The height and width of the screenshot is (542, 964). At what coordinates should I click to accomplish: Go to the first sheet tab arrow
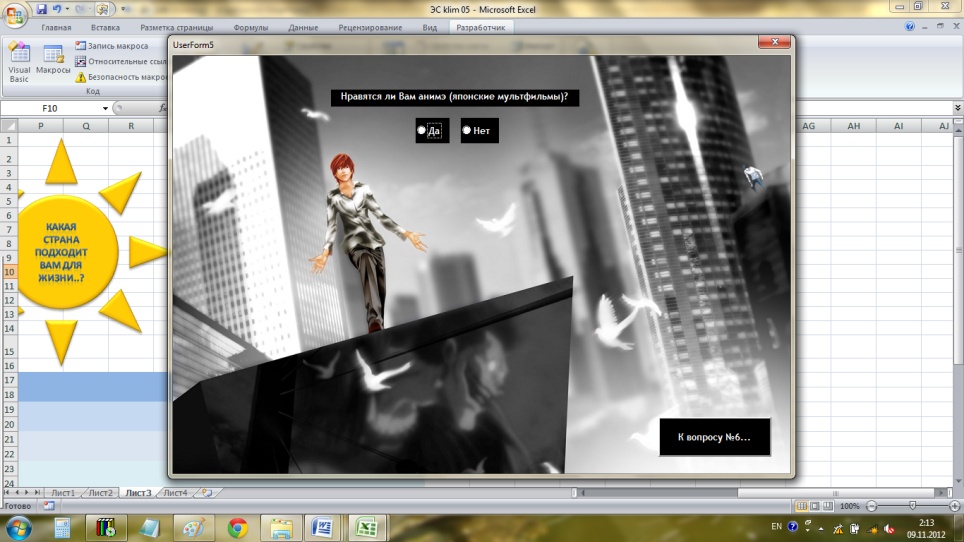coord(7,493)
